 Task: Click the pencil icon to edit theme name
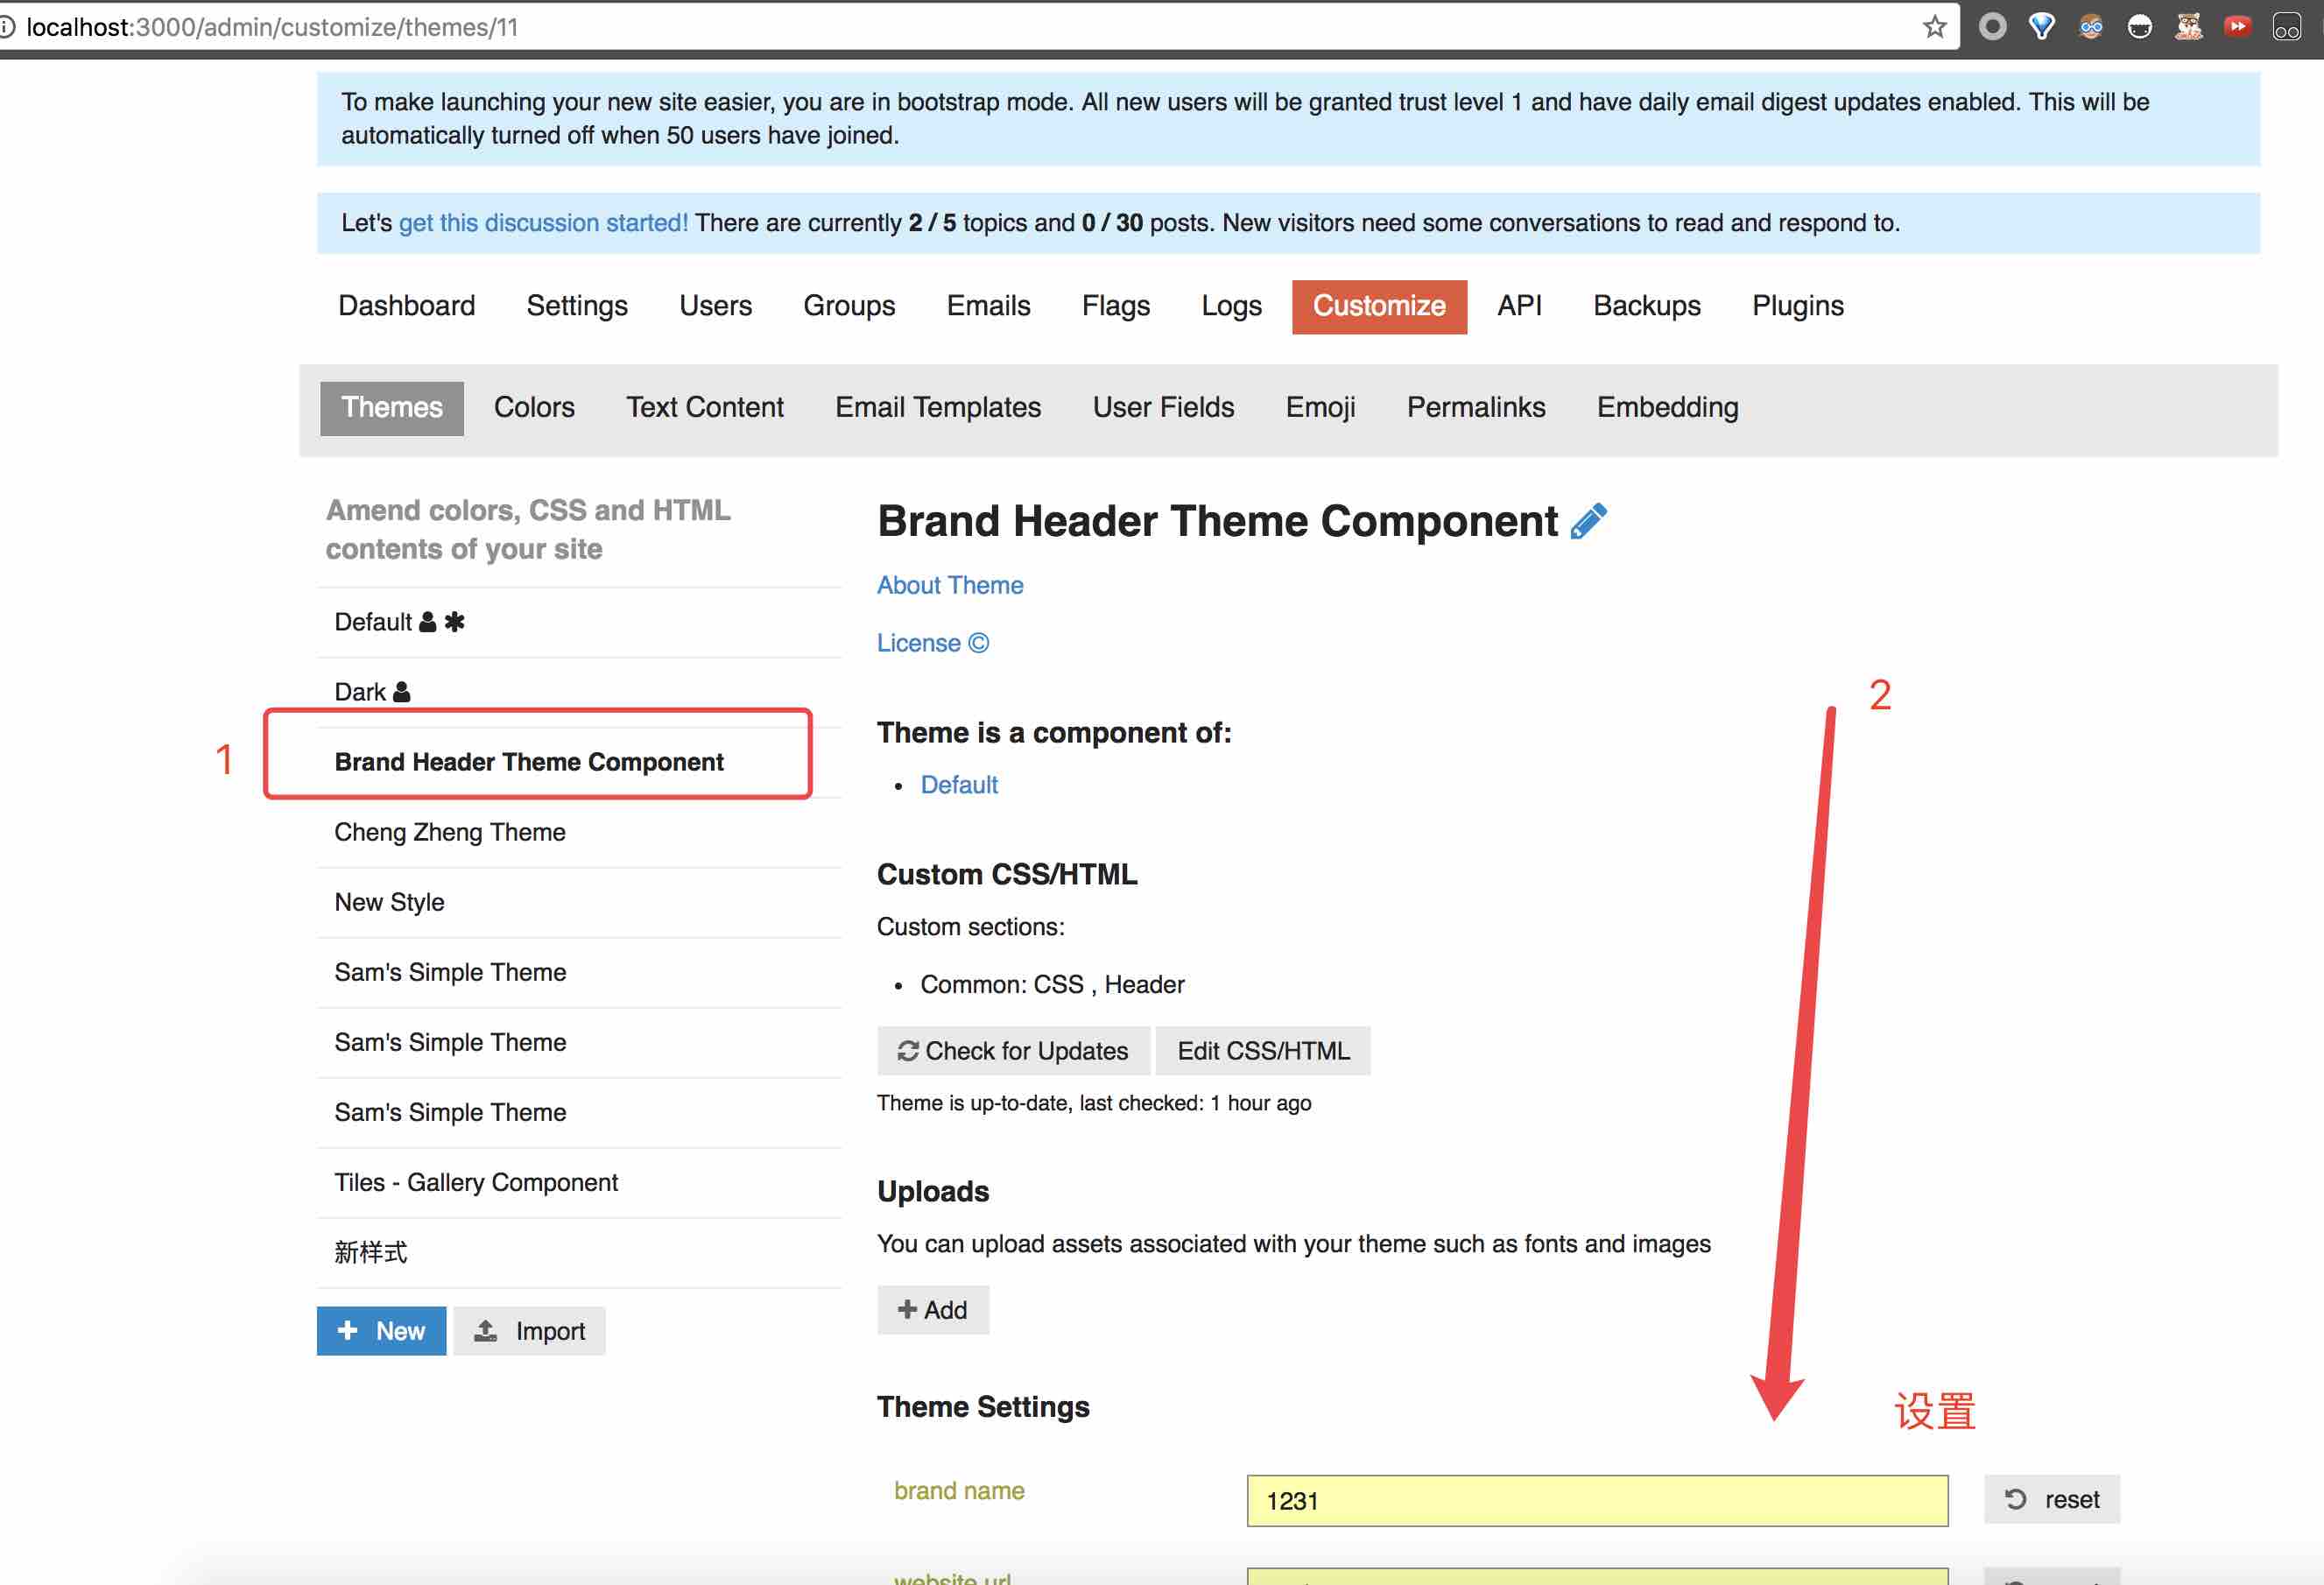click(x=1588, y=521)
